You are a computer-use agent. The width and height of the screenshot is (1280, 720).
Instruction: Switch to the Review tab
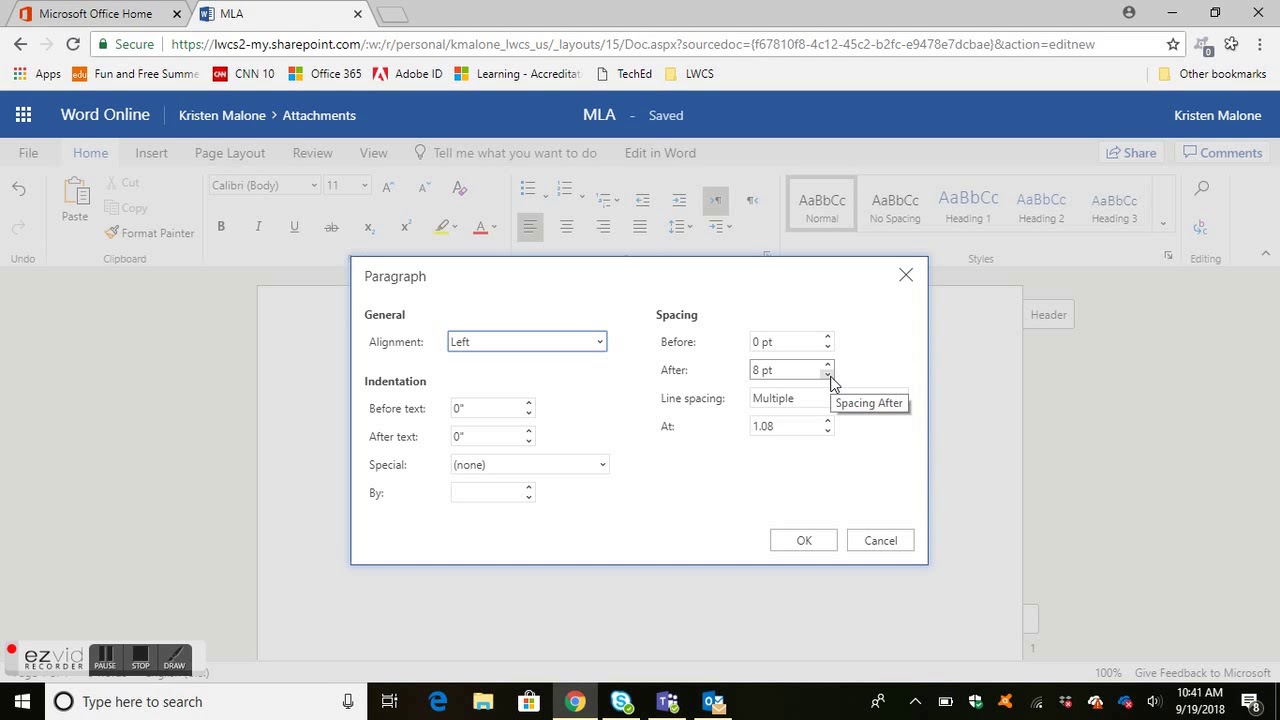click(312, 153)
